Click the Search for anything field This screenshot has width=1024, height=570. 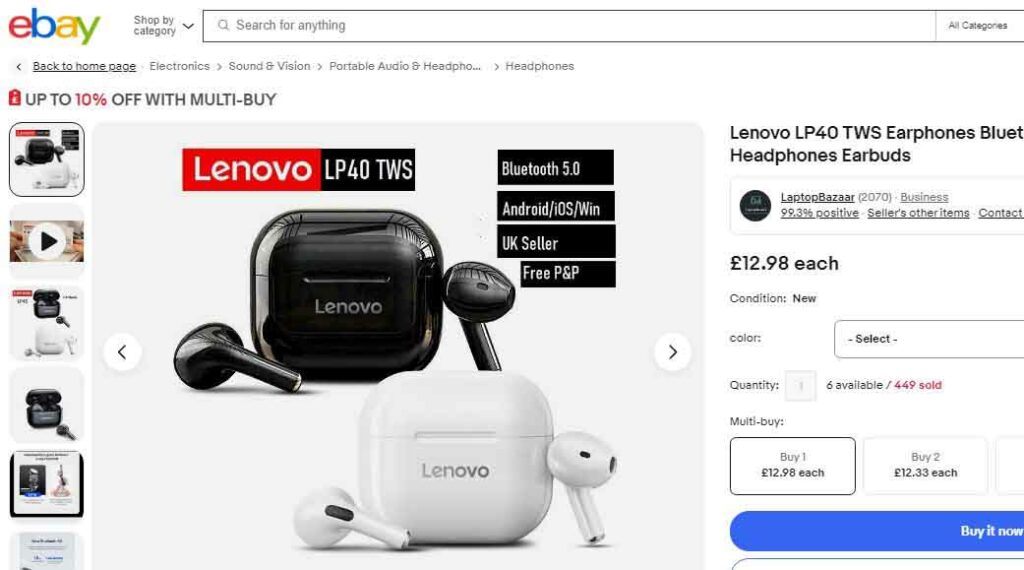(569, 25)
